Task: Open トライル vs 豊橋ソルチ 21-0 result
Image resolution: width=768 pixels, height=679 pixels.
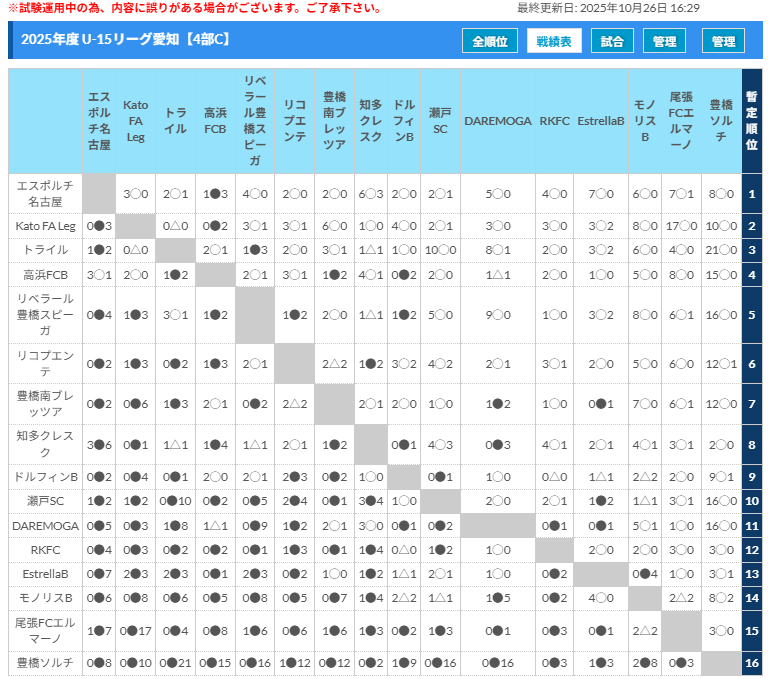Action: click(x=721, y=250)
